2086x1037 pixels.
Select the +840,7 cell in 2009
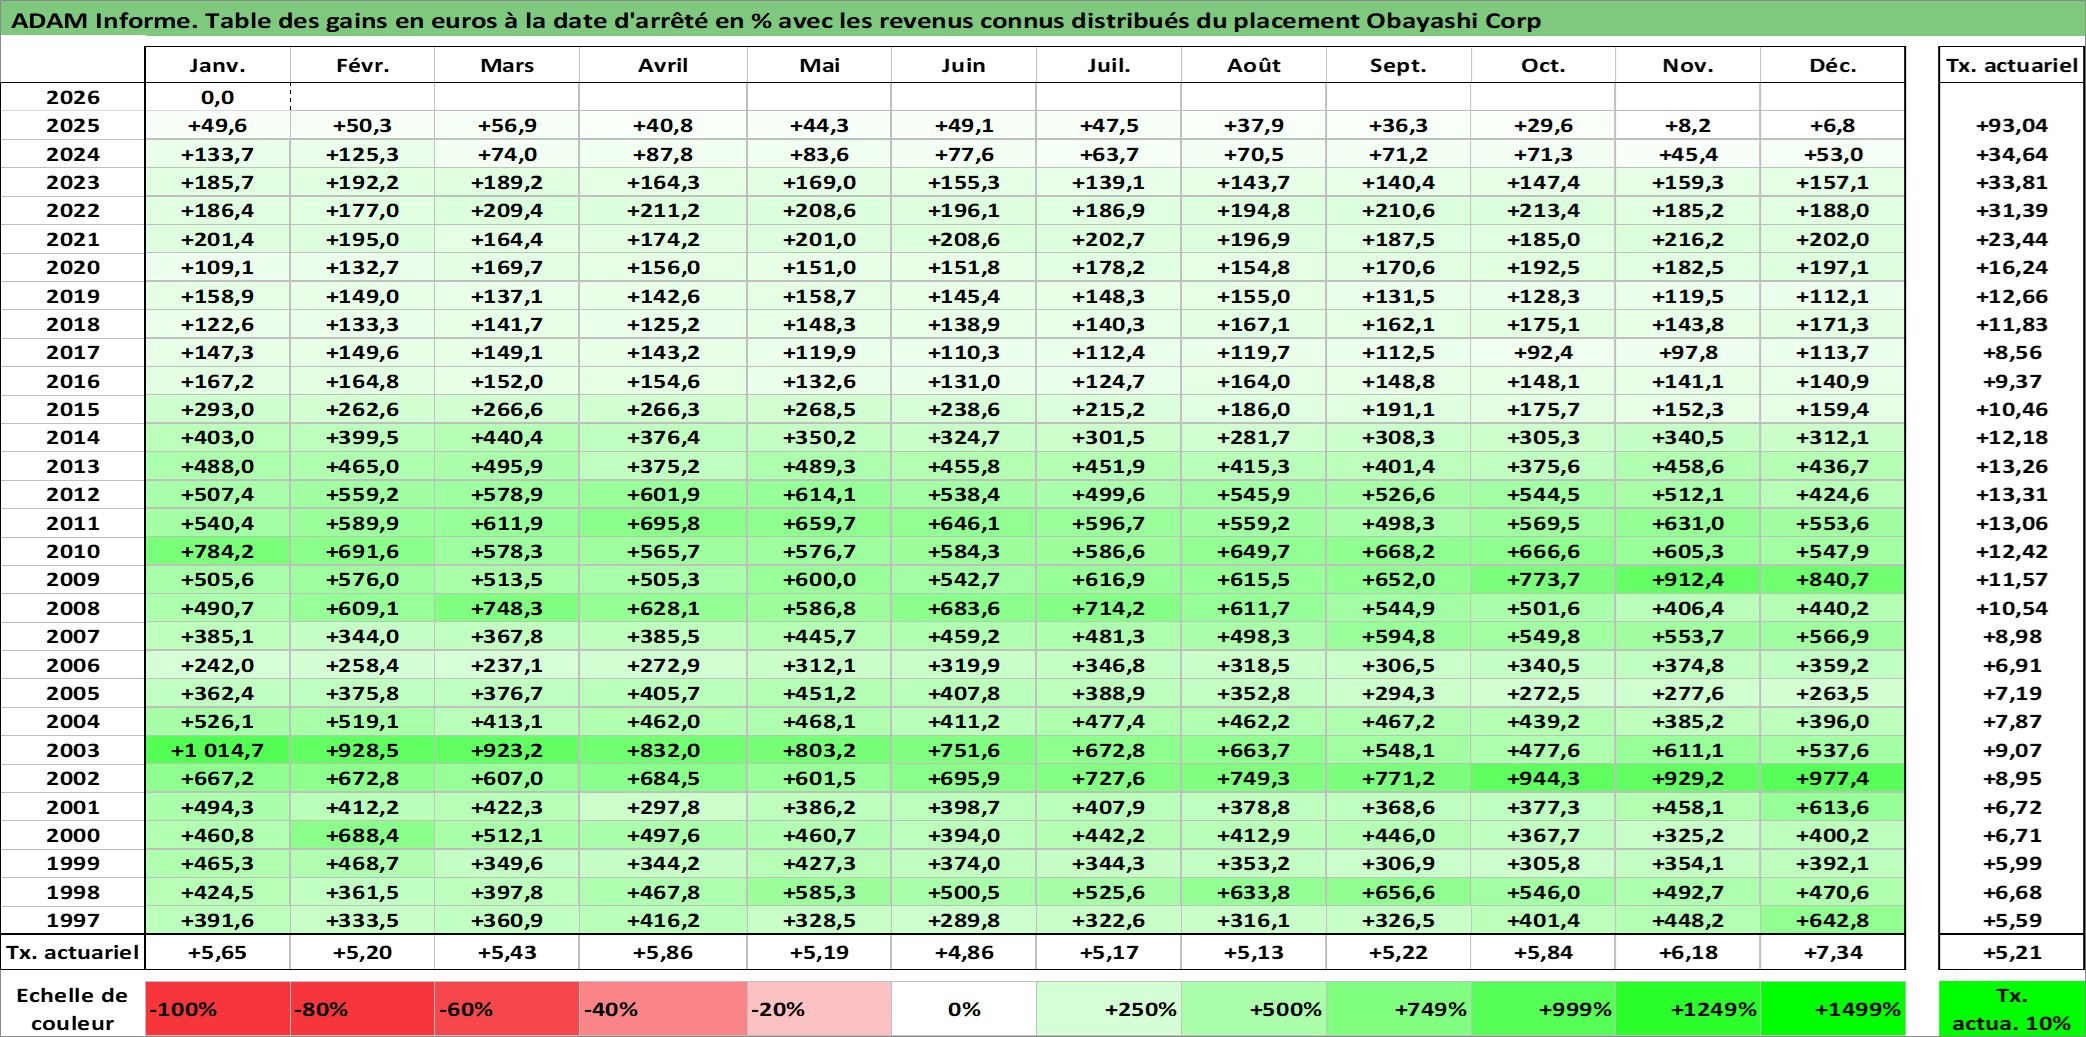(x=1833, y=579)
